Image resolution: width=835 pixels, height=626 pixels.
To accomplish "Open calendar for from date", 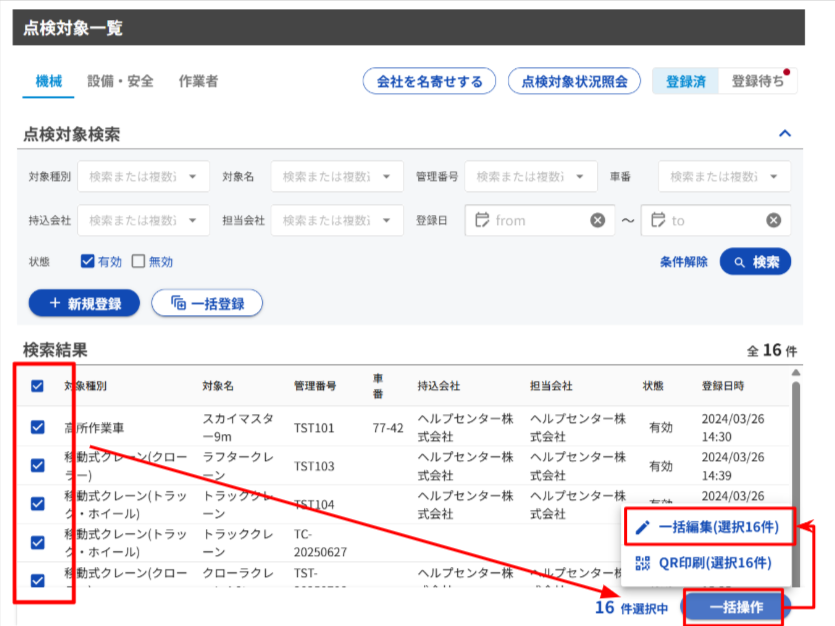I will 481,221.
